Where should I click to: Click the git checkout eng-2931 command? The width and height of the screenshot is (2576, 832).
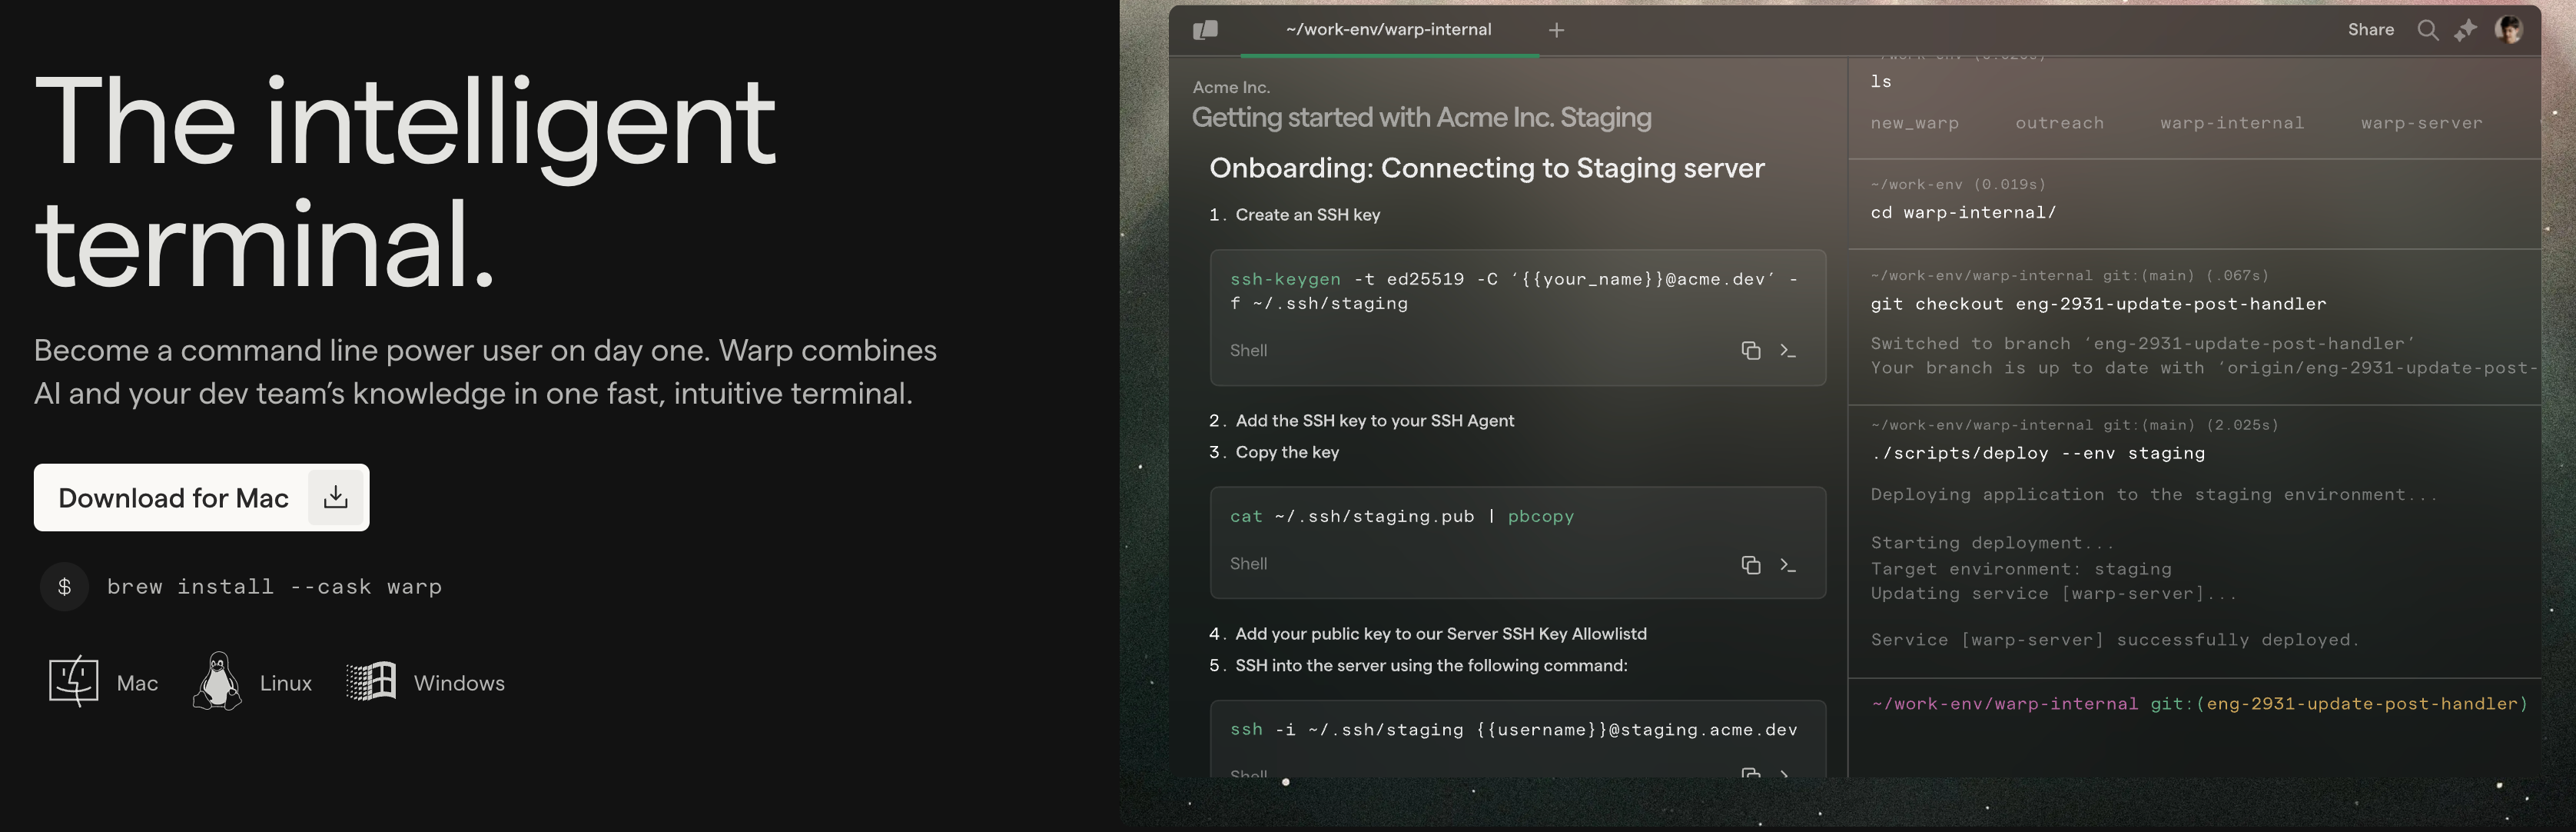pos(2098,304)
